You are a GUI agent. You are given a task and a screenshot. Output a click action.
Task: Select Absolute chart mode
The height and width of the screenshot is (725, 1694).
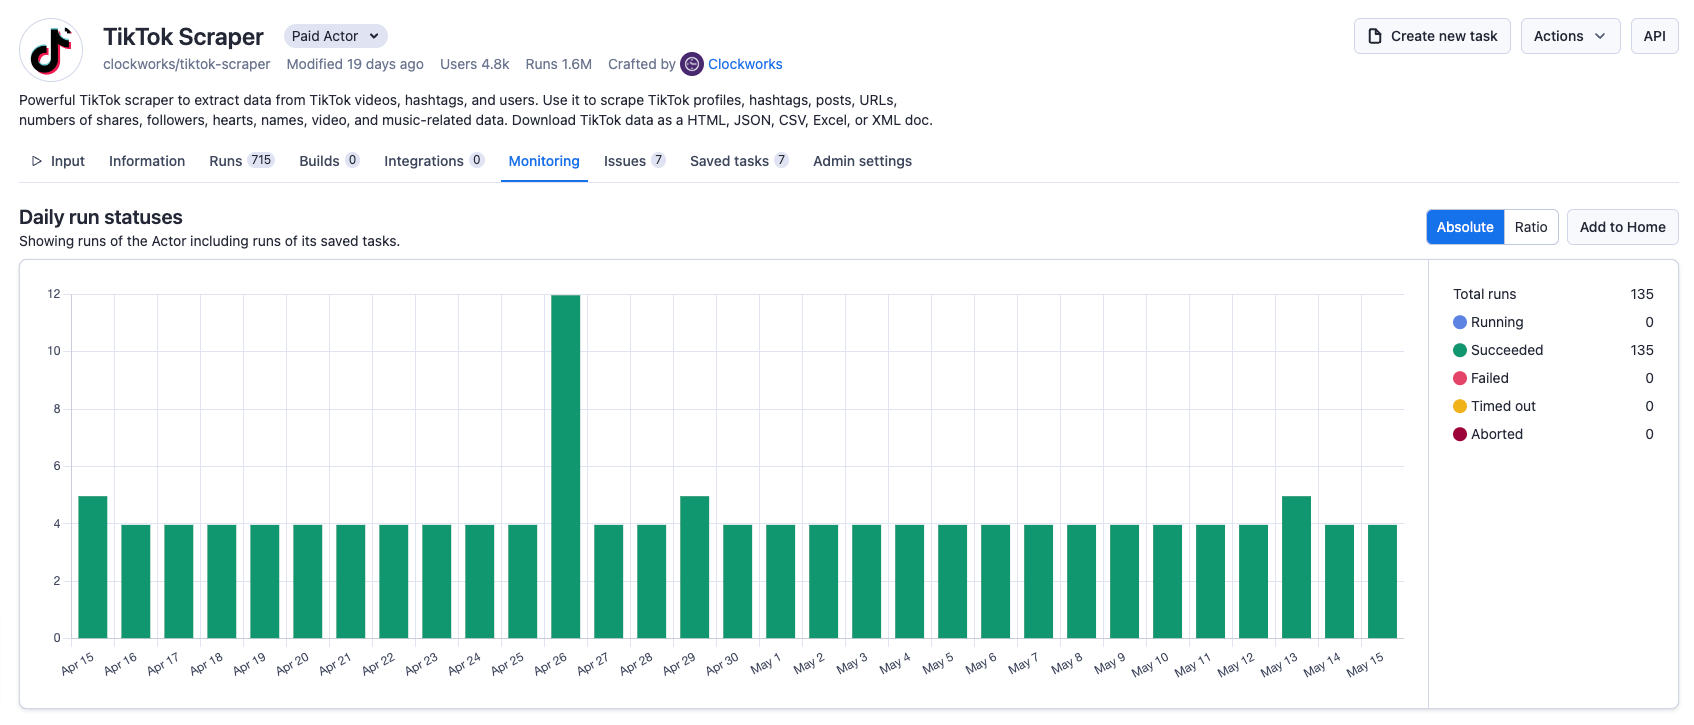click(1465, 227)
